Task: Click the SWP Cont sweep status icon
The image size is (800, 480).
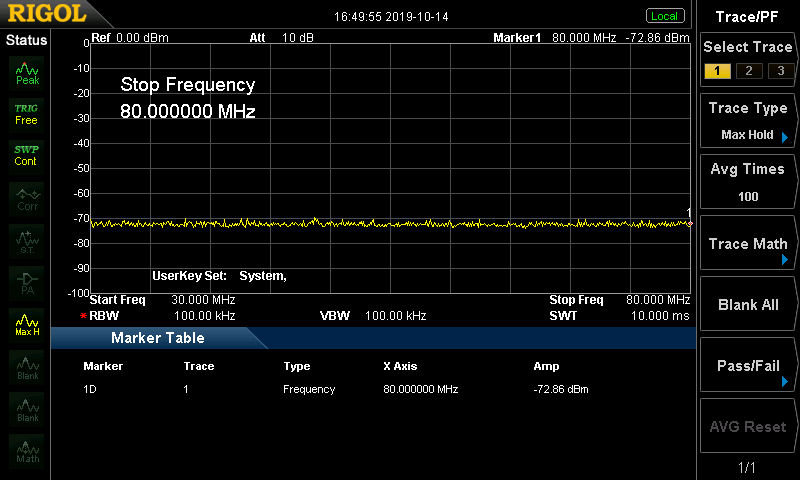Action: click(x=27, y=155)
